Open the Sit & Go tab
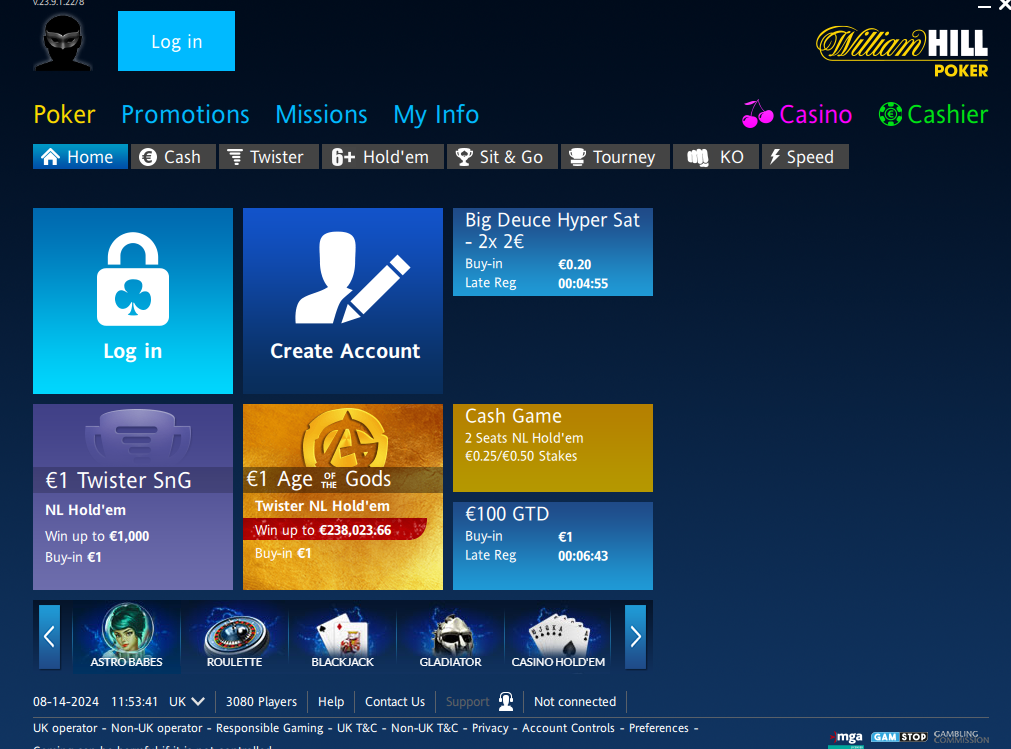 click(x=502, y=157)
